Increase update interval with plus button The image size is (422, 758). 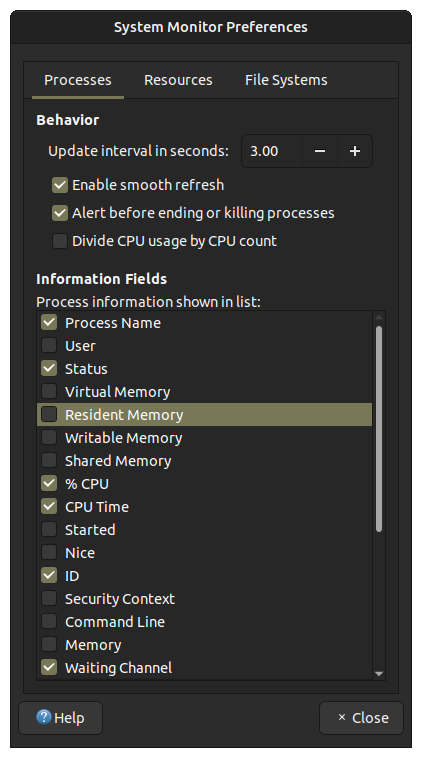point(355,151)
